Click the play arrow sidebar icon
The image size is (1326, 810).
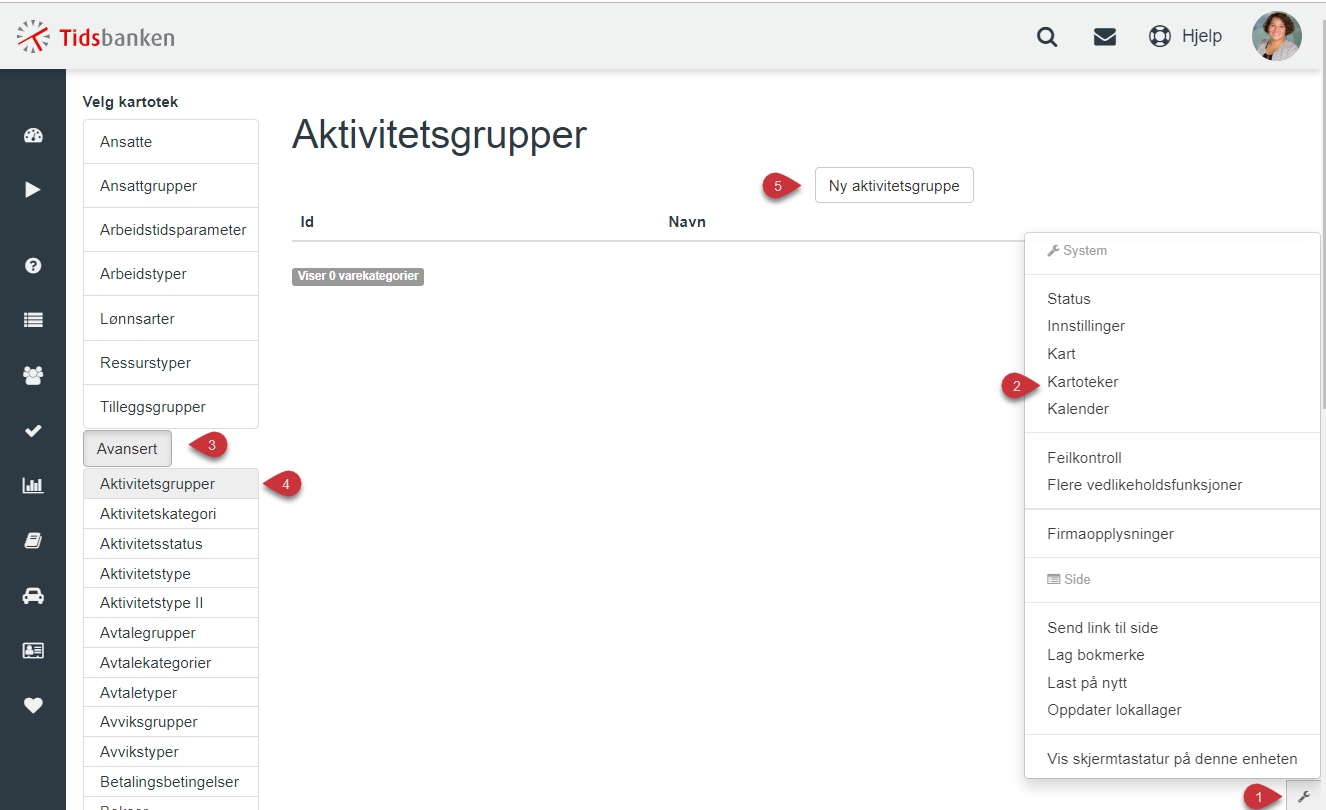pyautogui.click(x=33, y=189)
